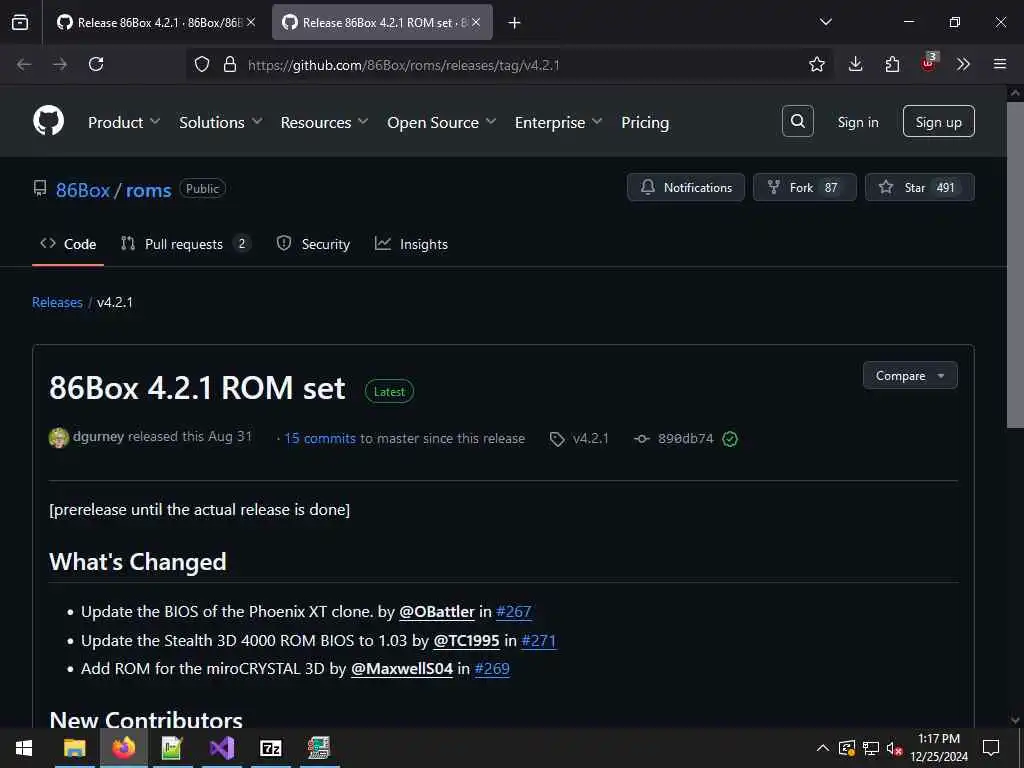Open the Compare dropdown button
This screenshot has height=768, width=1024.
910,376
